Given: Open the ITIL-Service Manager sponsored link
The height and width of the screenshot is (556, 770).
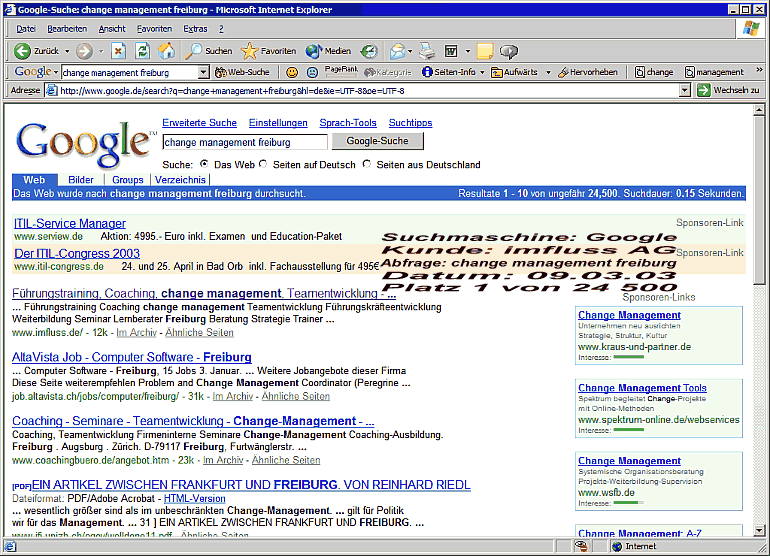Looking at the screenshot, I should pos(70,223).
